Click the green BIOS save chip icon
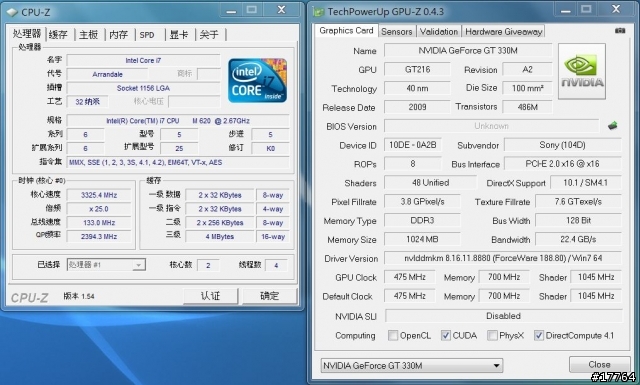The height and width of the screenshot is (385, 640). coord(612,126)
